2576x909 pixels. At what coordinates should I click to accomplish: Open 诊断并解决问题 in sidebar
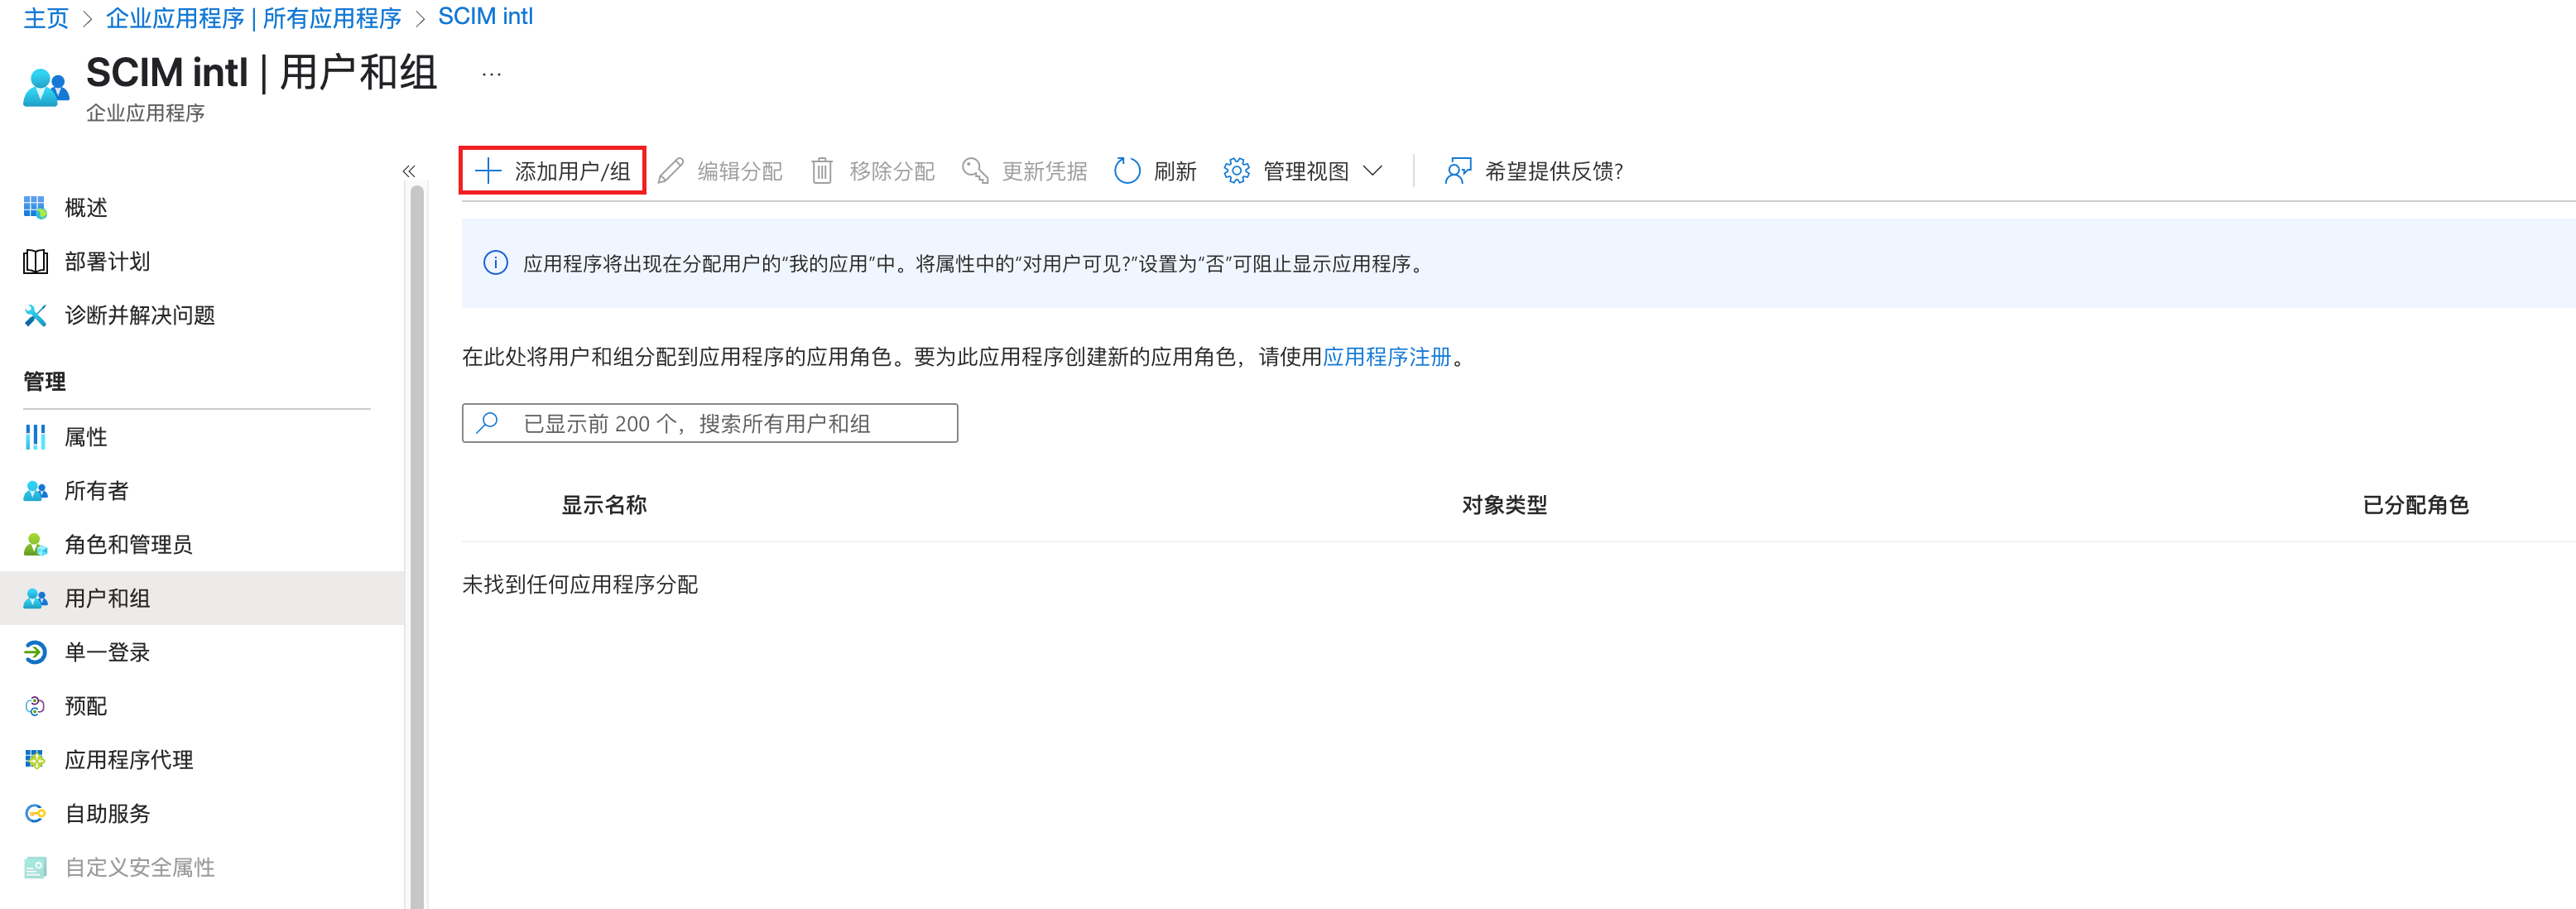(139, 316)
